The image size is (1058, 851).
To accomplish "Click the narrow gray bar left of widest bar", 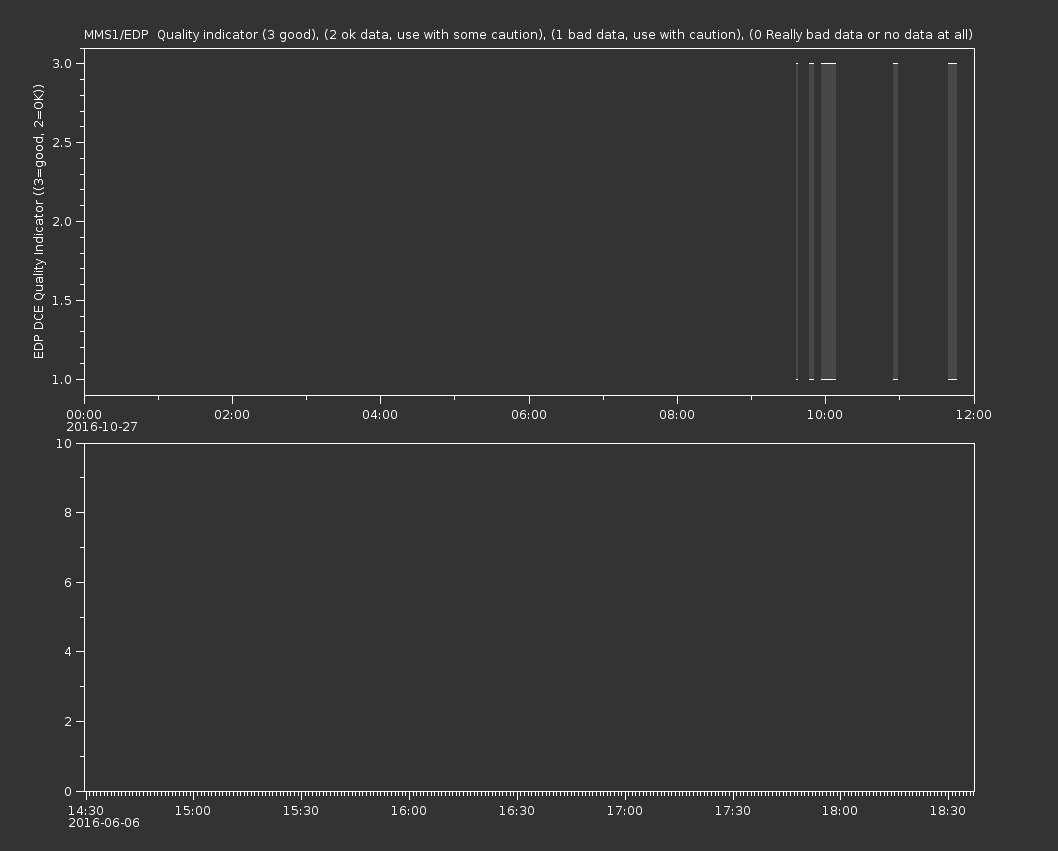I will pos(811,221).
